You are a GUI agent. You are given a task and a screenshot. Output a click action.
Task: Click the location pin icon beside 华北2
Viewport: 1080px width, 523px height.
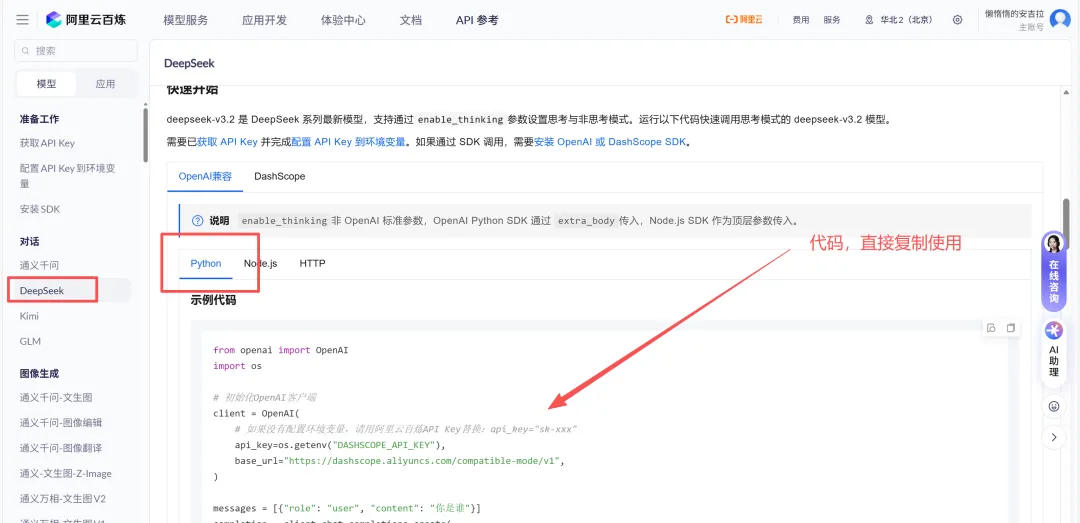tap(869, 20)
